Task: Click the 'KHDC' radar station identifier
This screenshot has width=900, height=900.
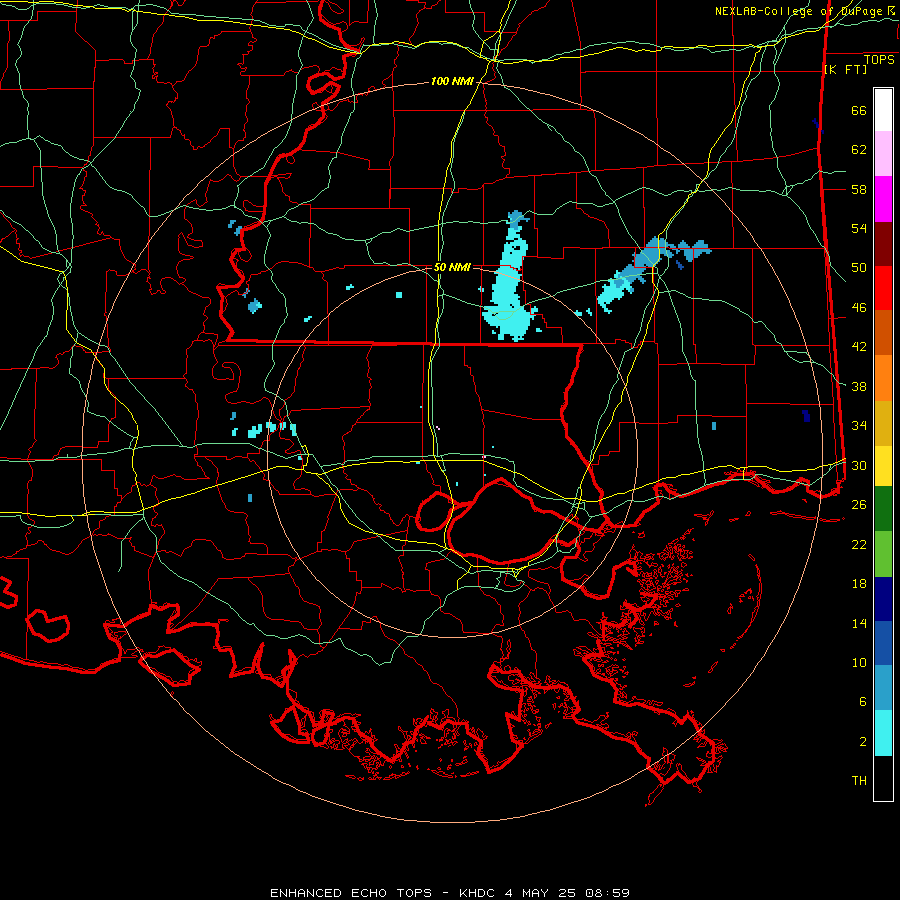Action: (x=479, y=893)
